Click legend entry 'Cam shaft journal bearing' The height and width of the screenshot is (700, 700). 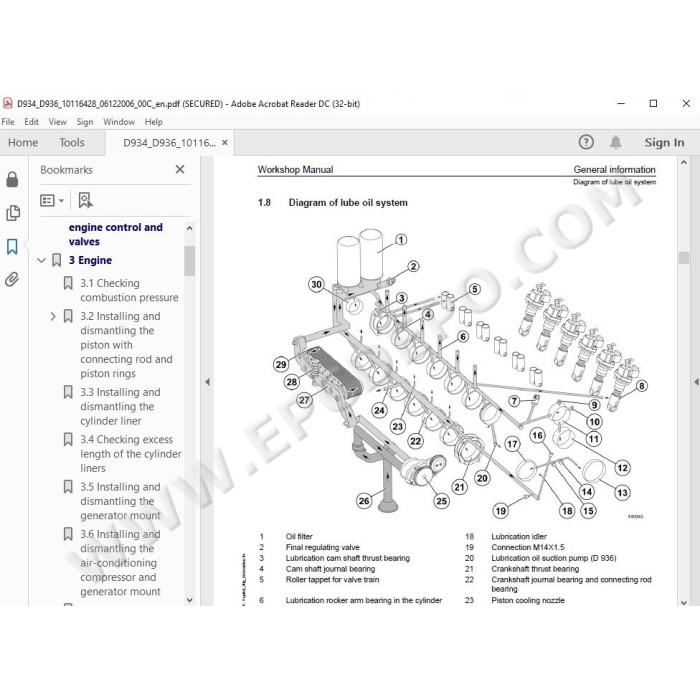tap(330, 569)
